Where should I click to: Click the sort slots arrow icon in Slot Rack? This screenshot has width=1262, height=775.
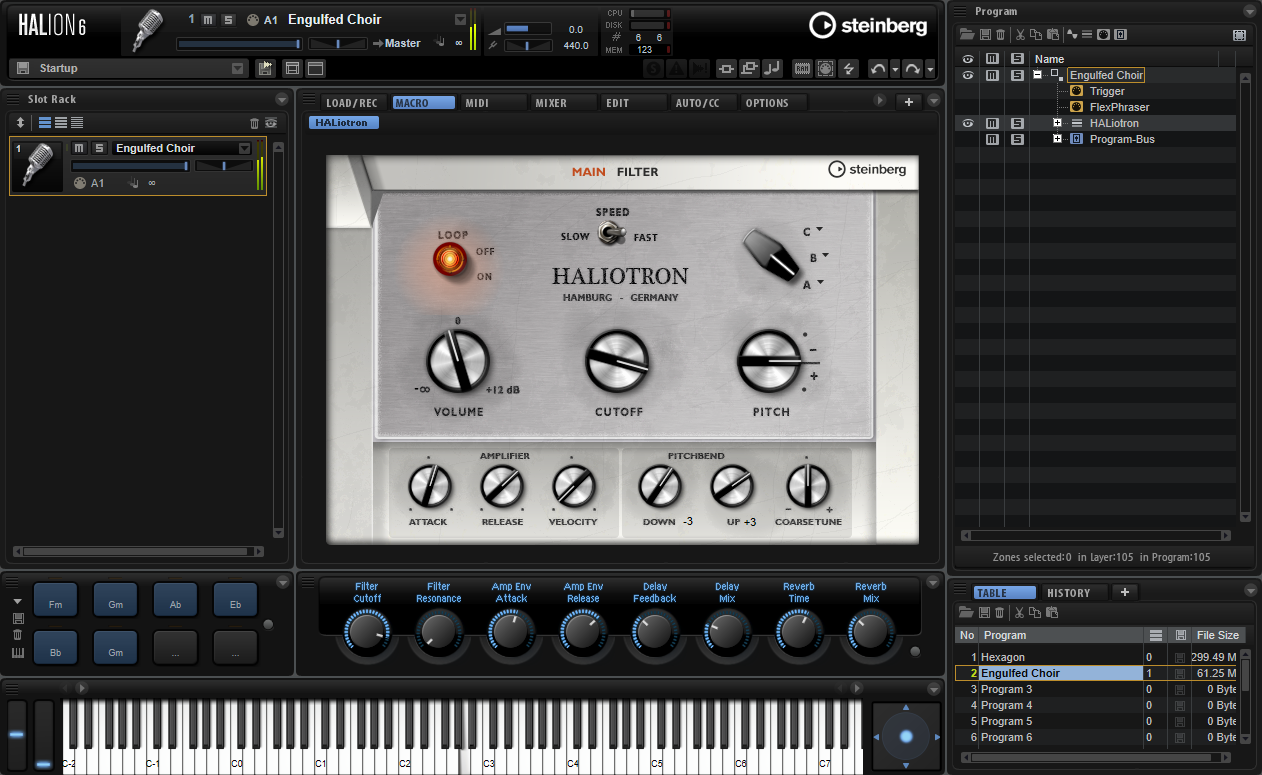coord(20,122)
